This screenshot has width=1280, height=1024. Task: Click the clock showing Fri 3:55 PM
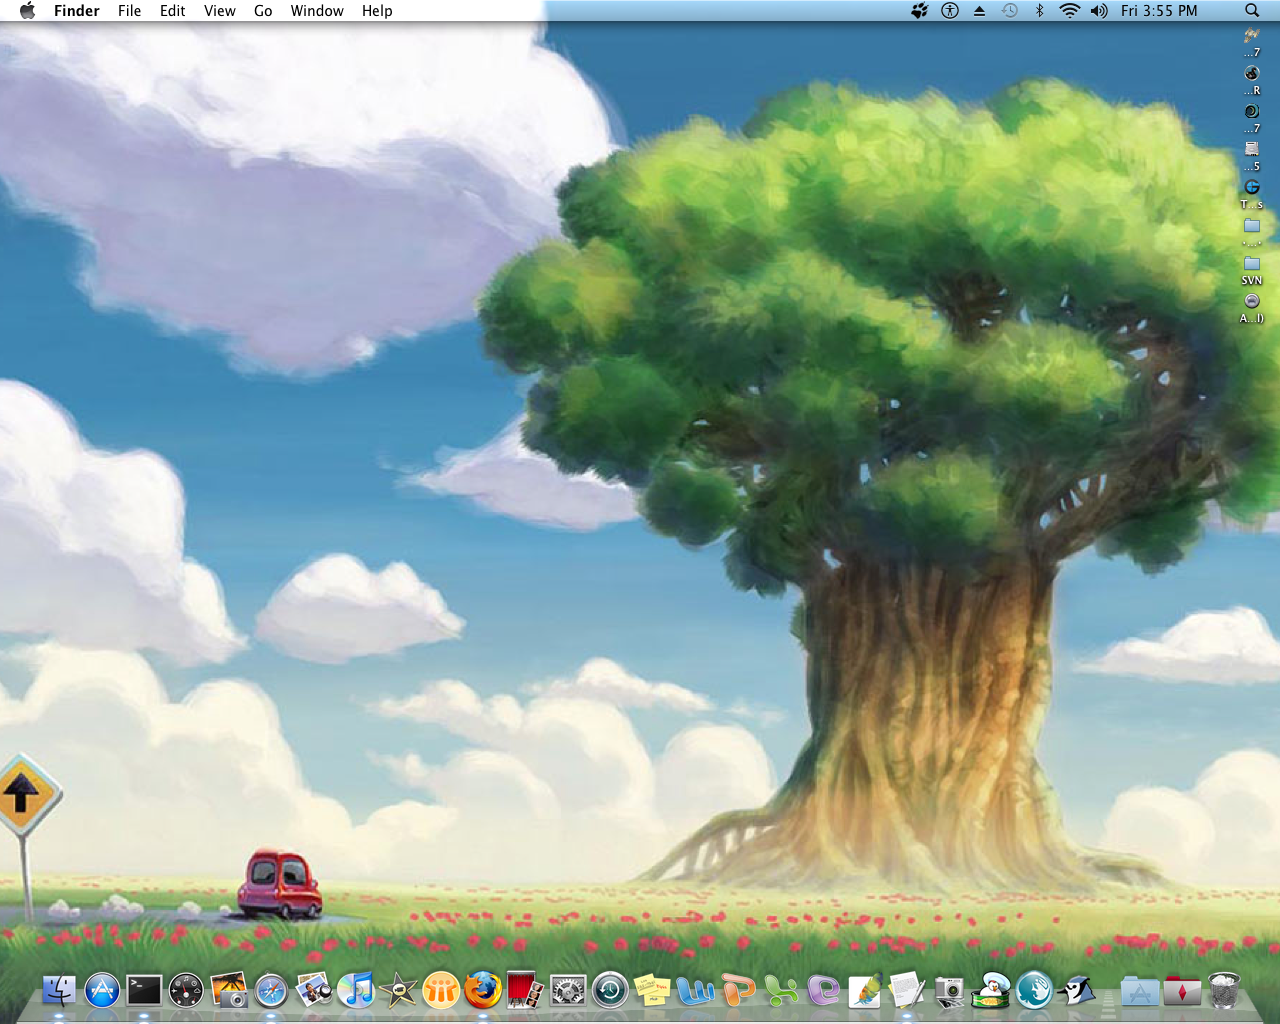[x=1158, y=11]
